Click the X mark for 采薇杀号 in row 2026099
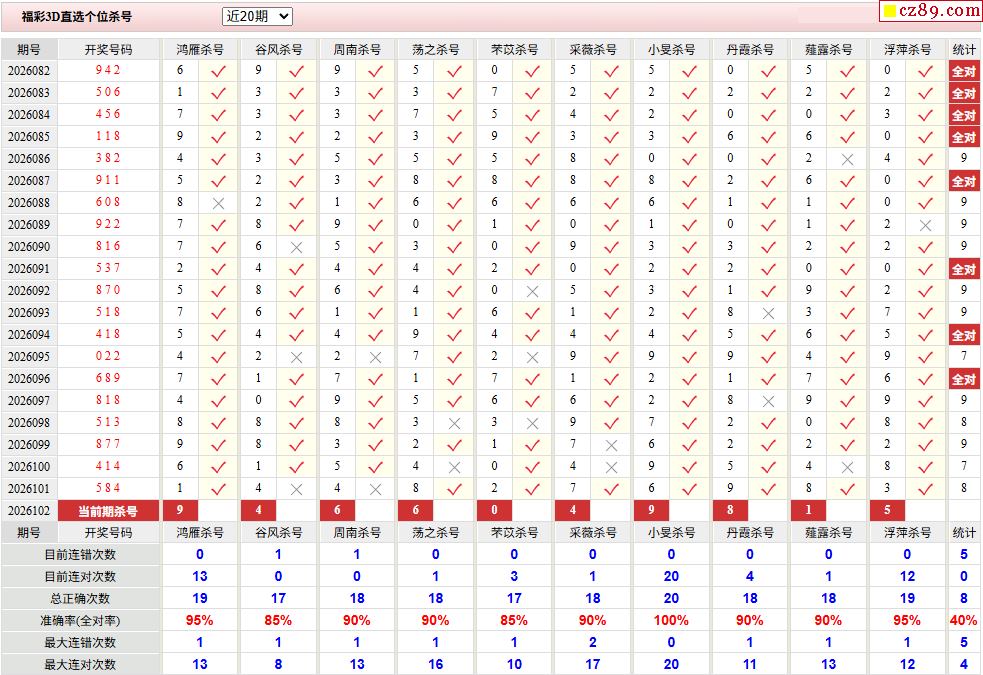 611,445
